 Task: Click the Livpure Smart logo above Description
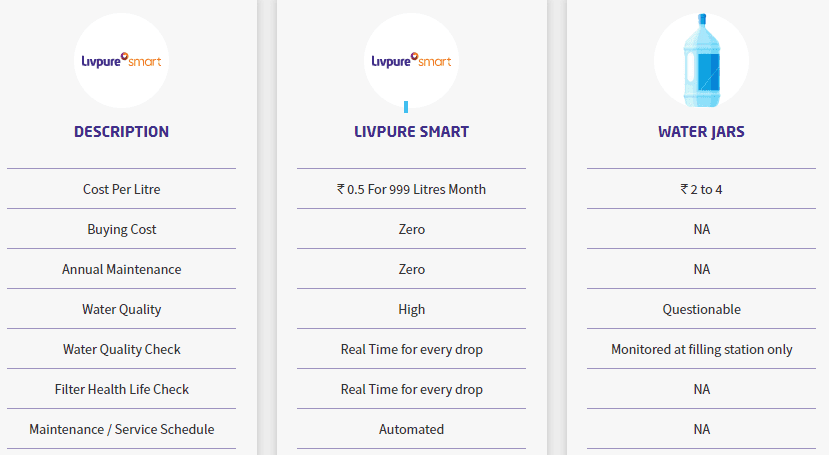coord(121,60)
